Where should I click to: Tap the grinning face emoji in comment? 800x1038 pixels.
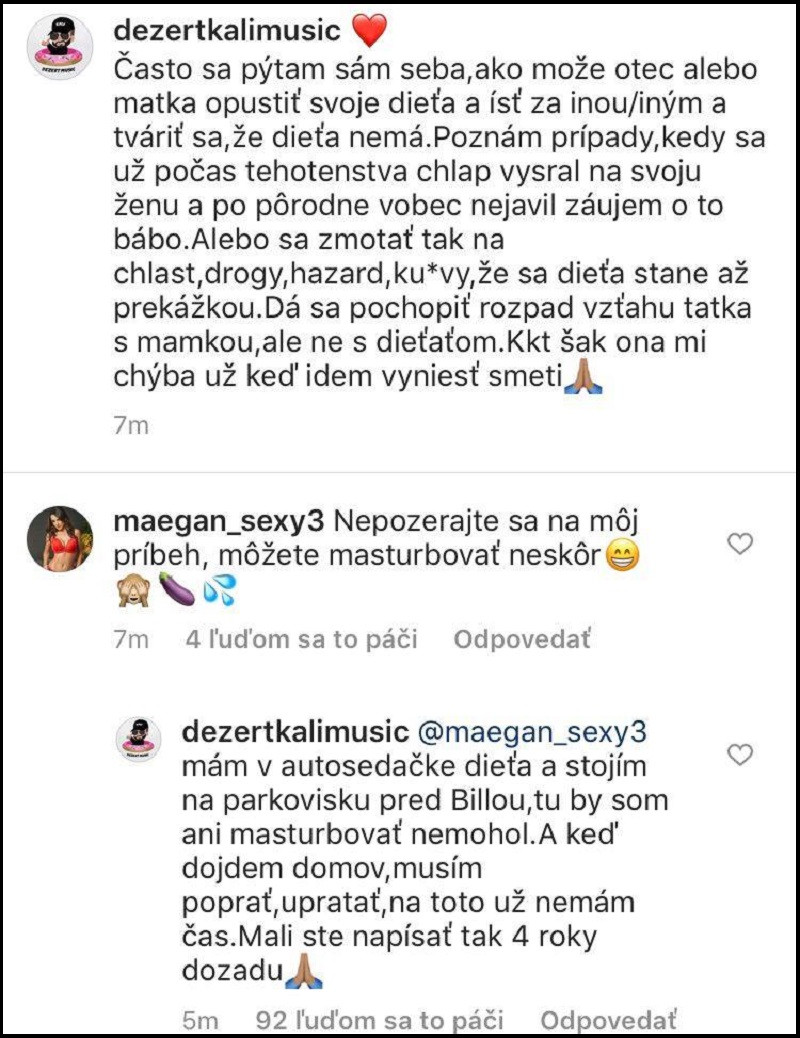[623, 556]
